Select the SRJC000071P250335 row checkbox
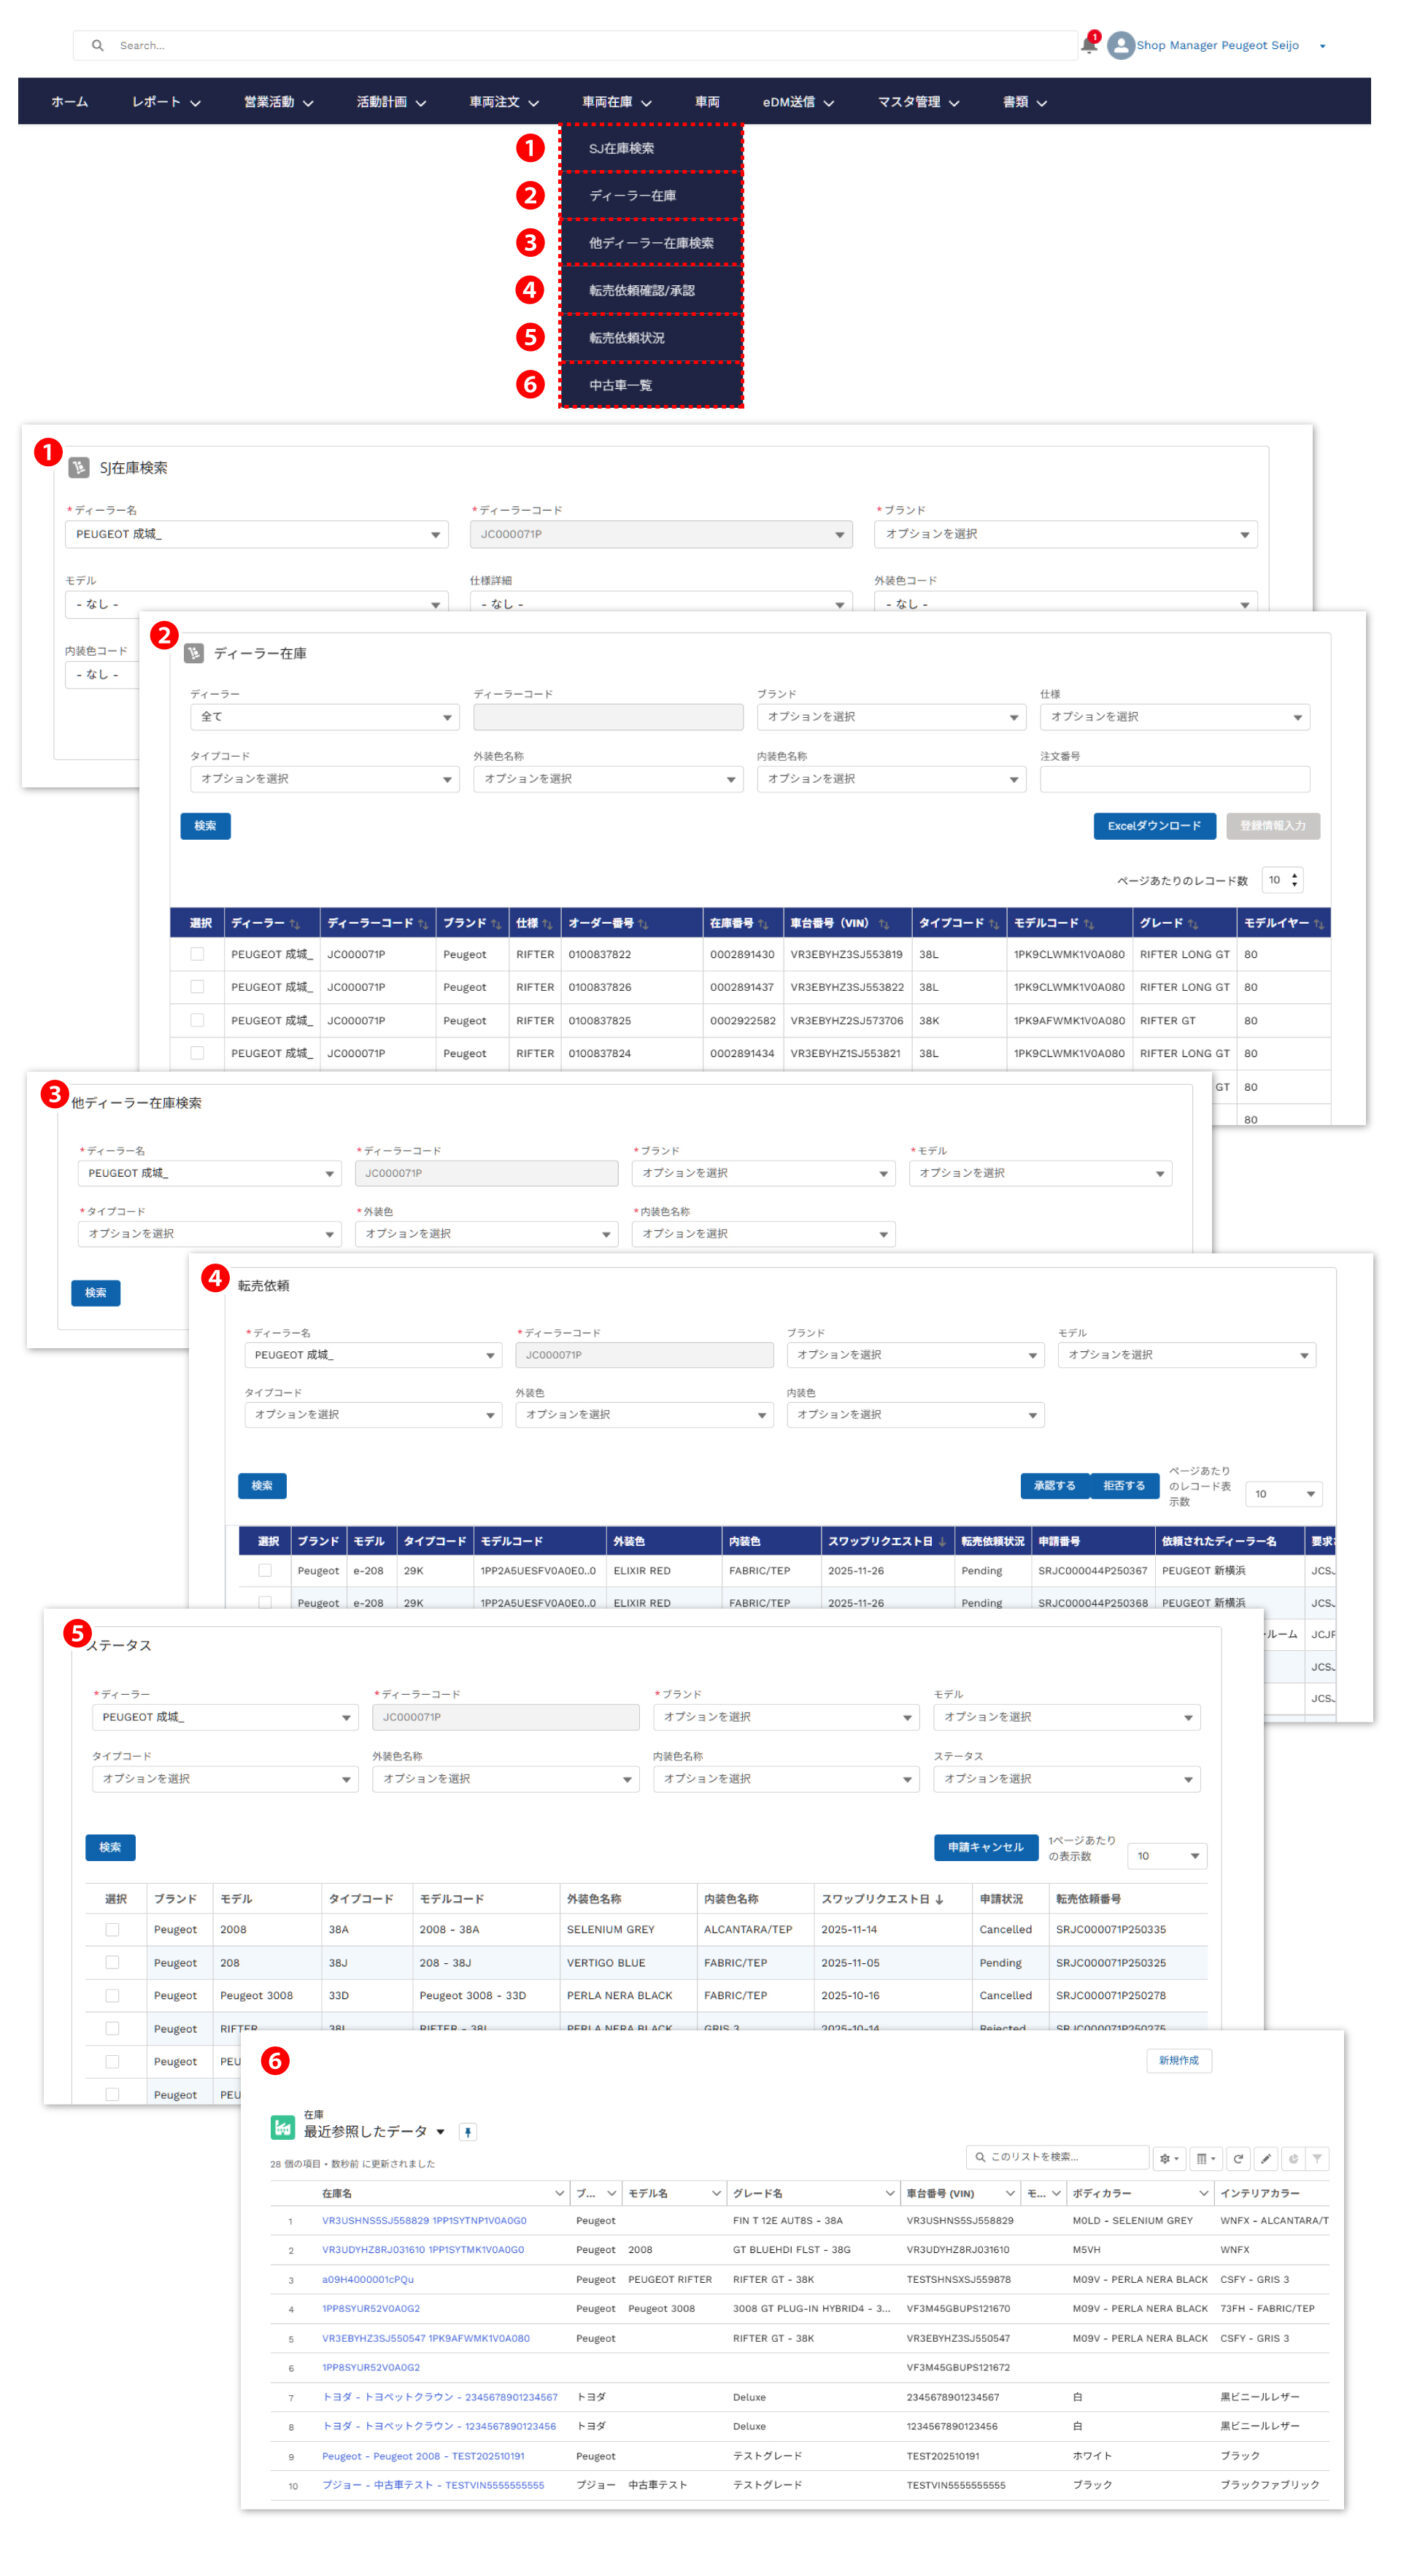The image size is (1401, 2560). point(112,1929)
